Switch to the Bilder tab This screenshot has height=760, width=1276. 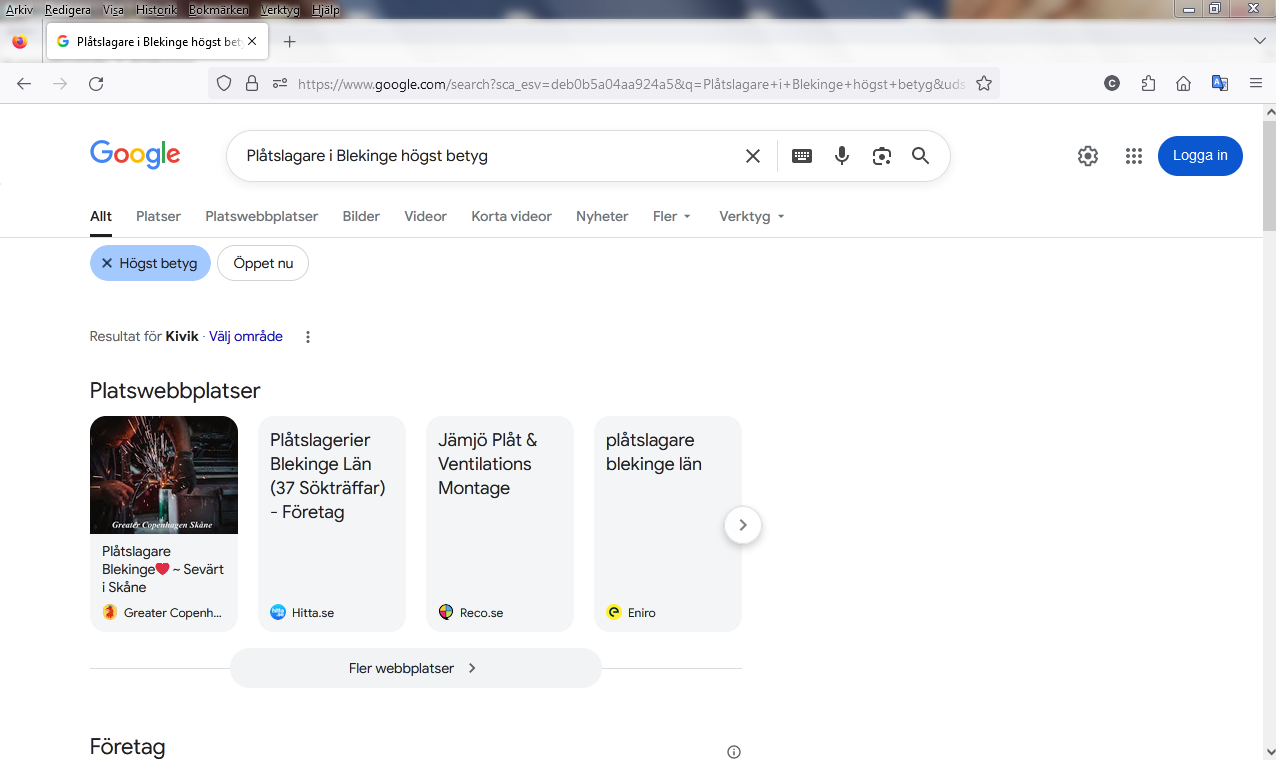(x=361, y=216)
